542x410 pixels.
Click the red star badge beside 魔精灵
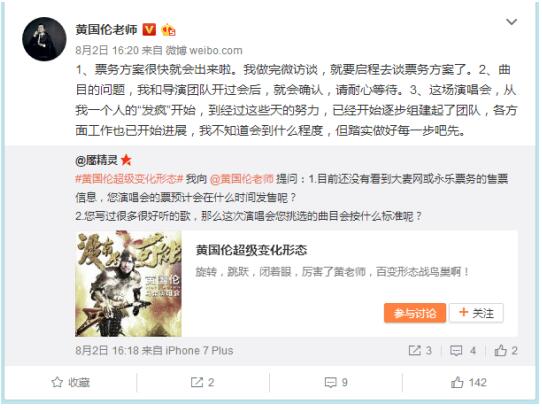127,160
